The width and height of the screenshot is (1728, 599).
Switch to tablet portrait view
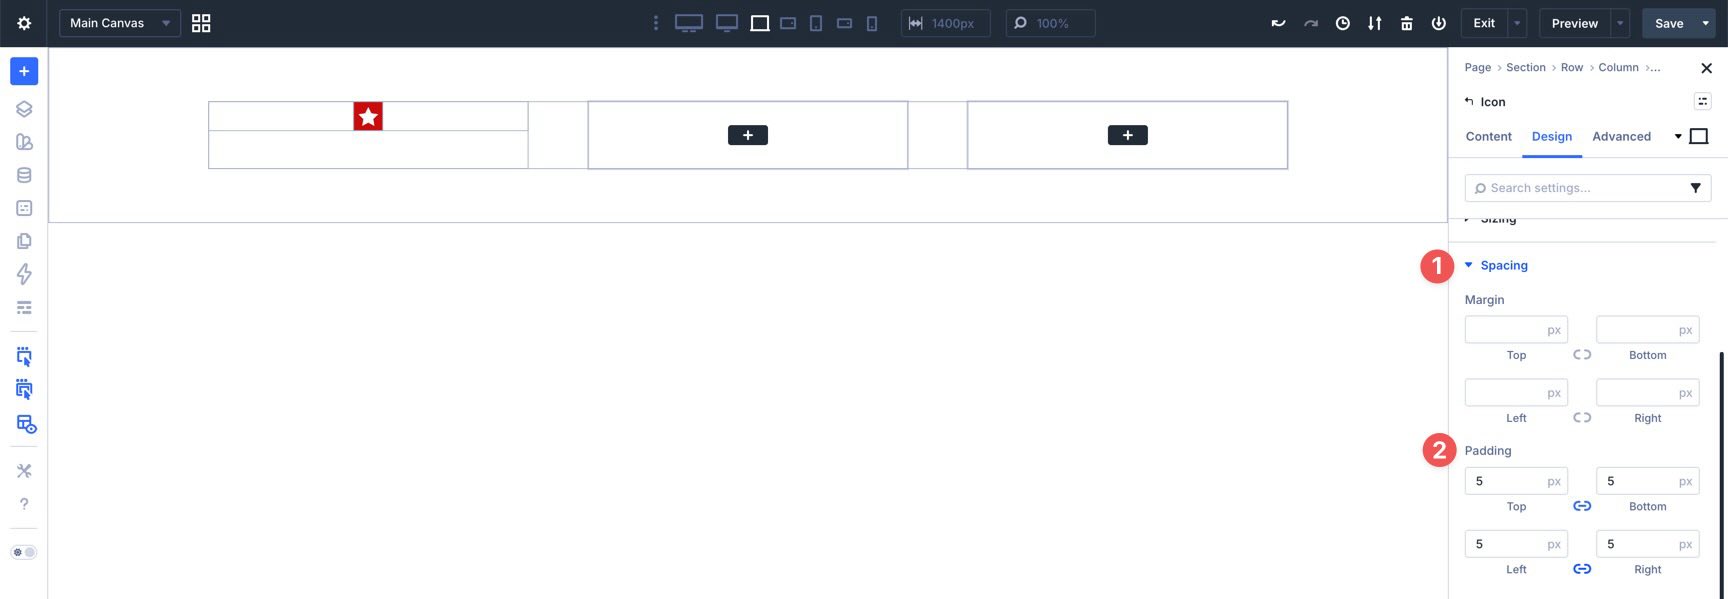816,23
